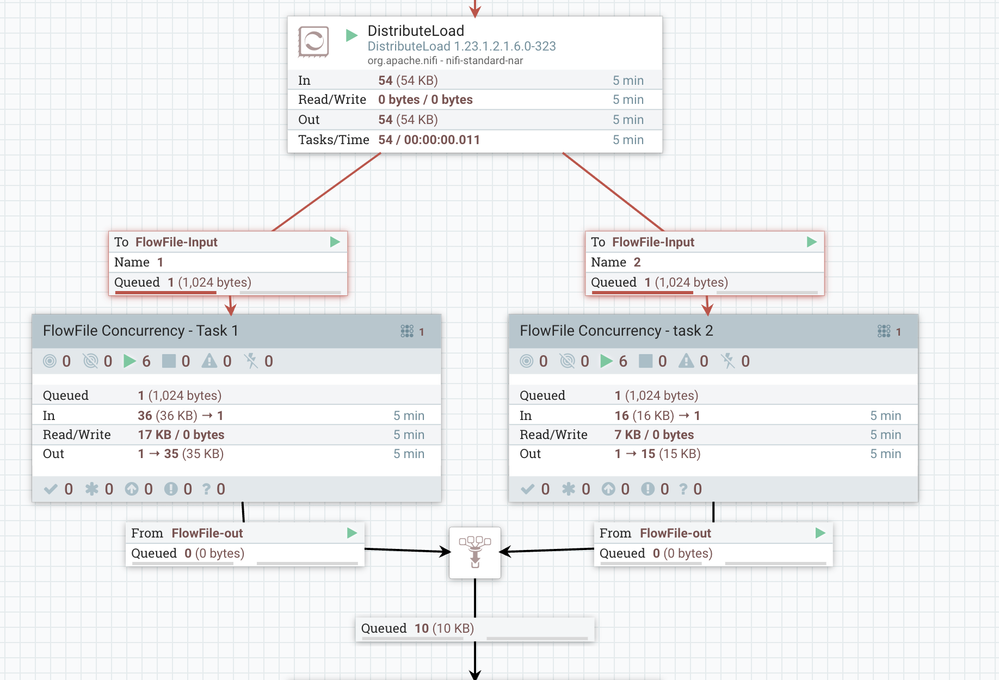Viewport: 999px width, 680px height.
Task: Select the FlowFile Concurrency - task 2 group title
Action: click(616, 331)
